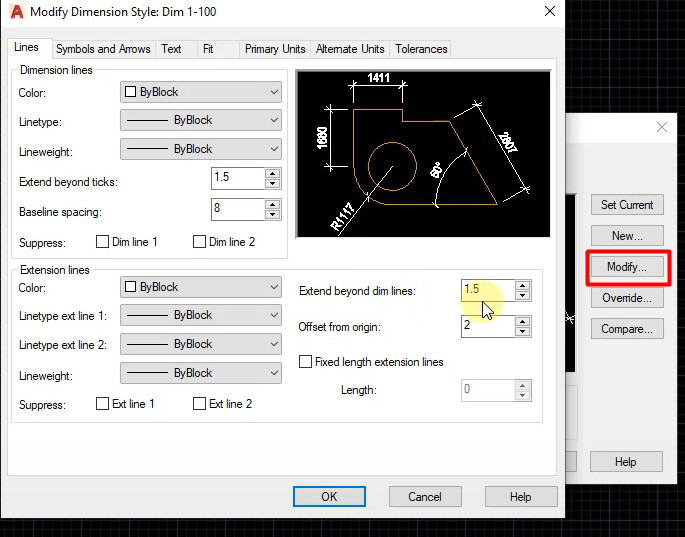
Task: Switch to the Lines tab
Action: (29, 48)
